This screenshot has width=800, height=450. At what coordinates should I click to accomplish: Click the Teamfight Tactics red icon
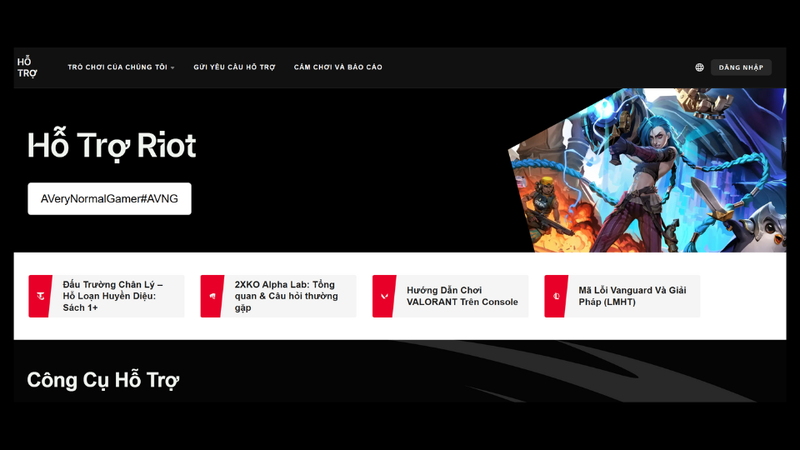(40, 296)
